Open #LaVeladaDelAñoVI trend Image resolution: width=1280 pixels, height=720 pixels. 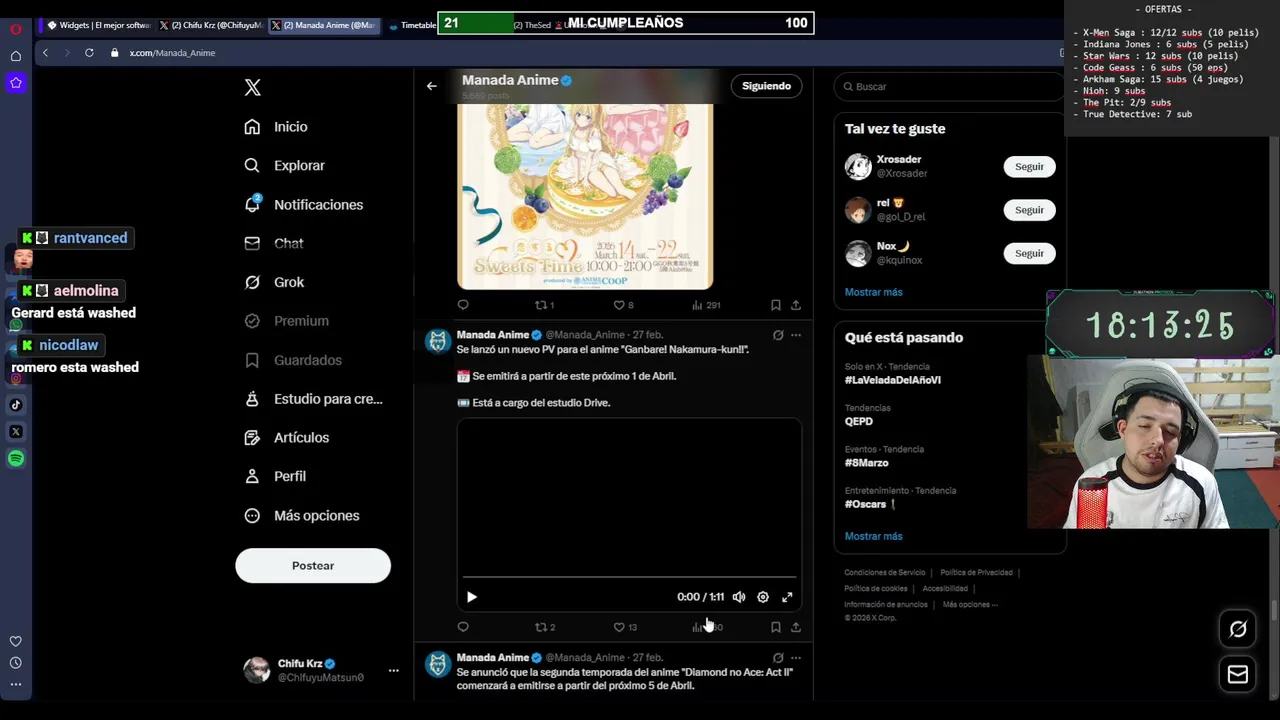click(892, 380)
